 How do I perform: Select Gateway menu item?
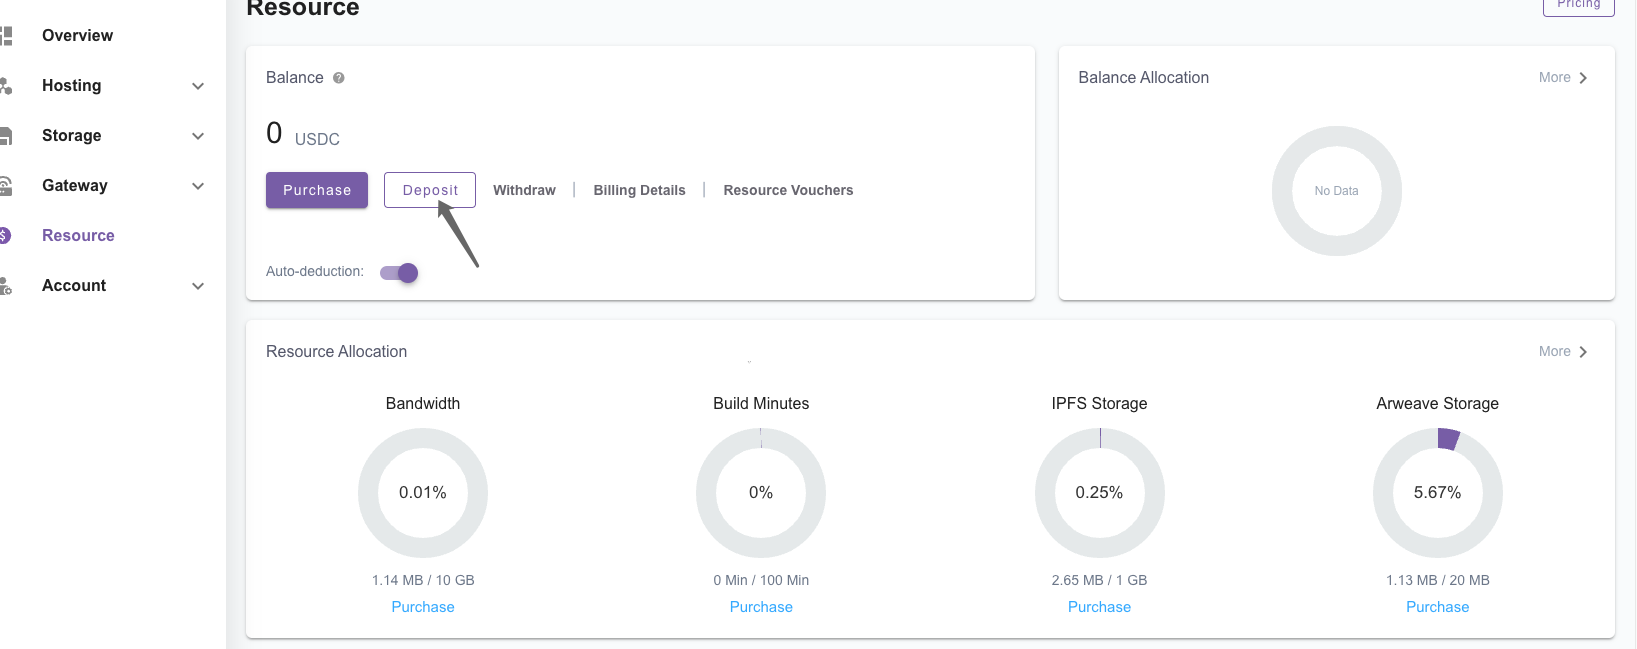pos(74,186)
